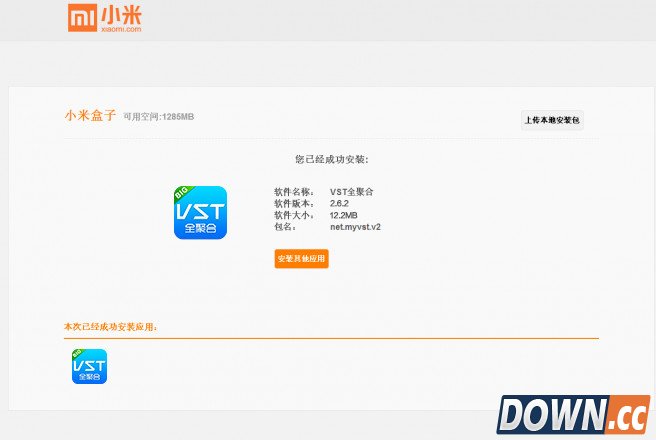Click the orange 安装其他应用 button
This screenshot has width=656, height=440.
[301, 259]
